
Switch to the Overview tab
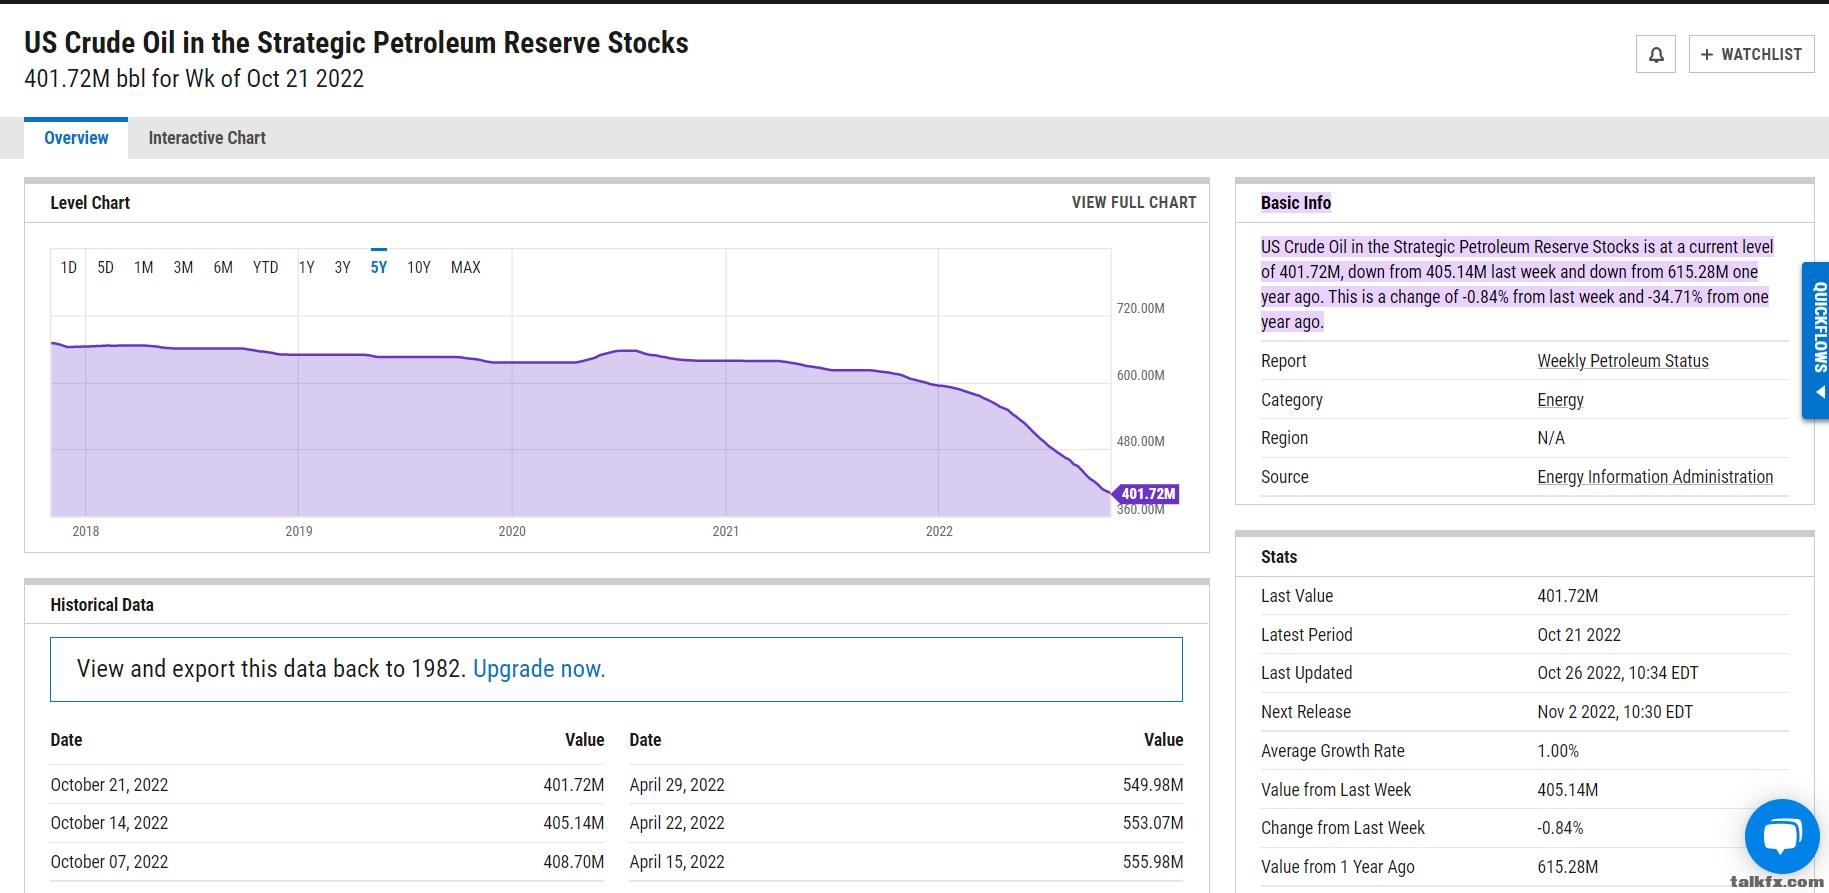(x=76, y=138)
